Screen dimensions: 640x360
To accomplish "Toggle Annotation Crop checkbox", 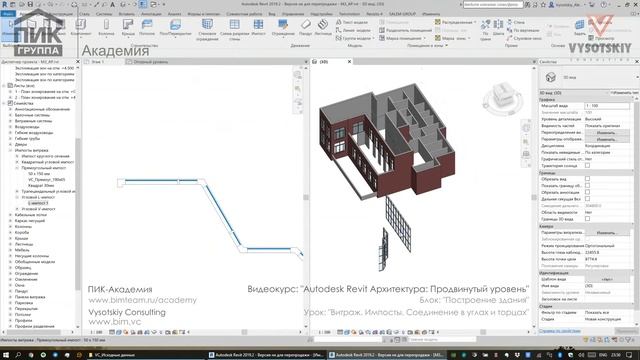I will tap(587, 192).
